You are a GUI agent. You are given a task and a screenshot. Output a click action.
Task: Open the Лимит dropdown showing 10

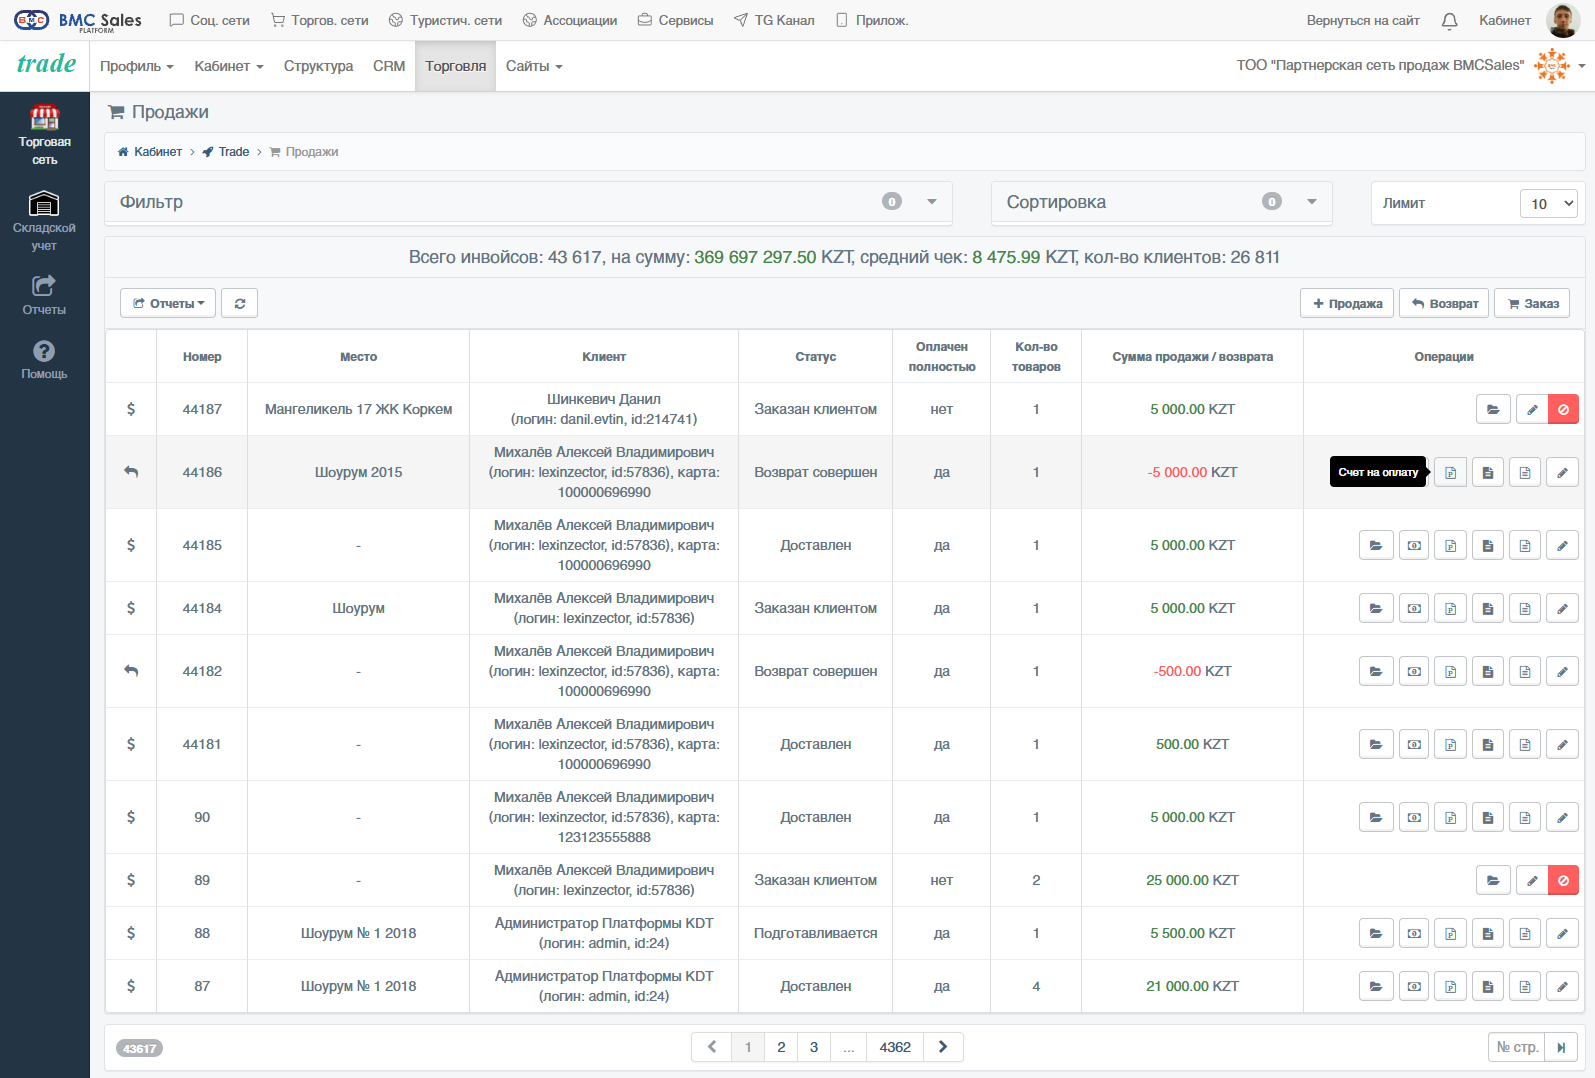point(1548,203)
